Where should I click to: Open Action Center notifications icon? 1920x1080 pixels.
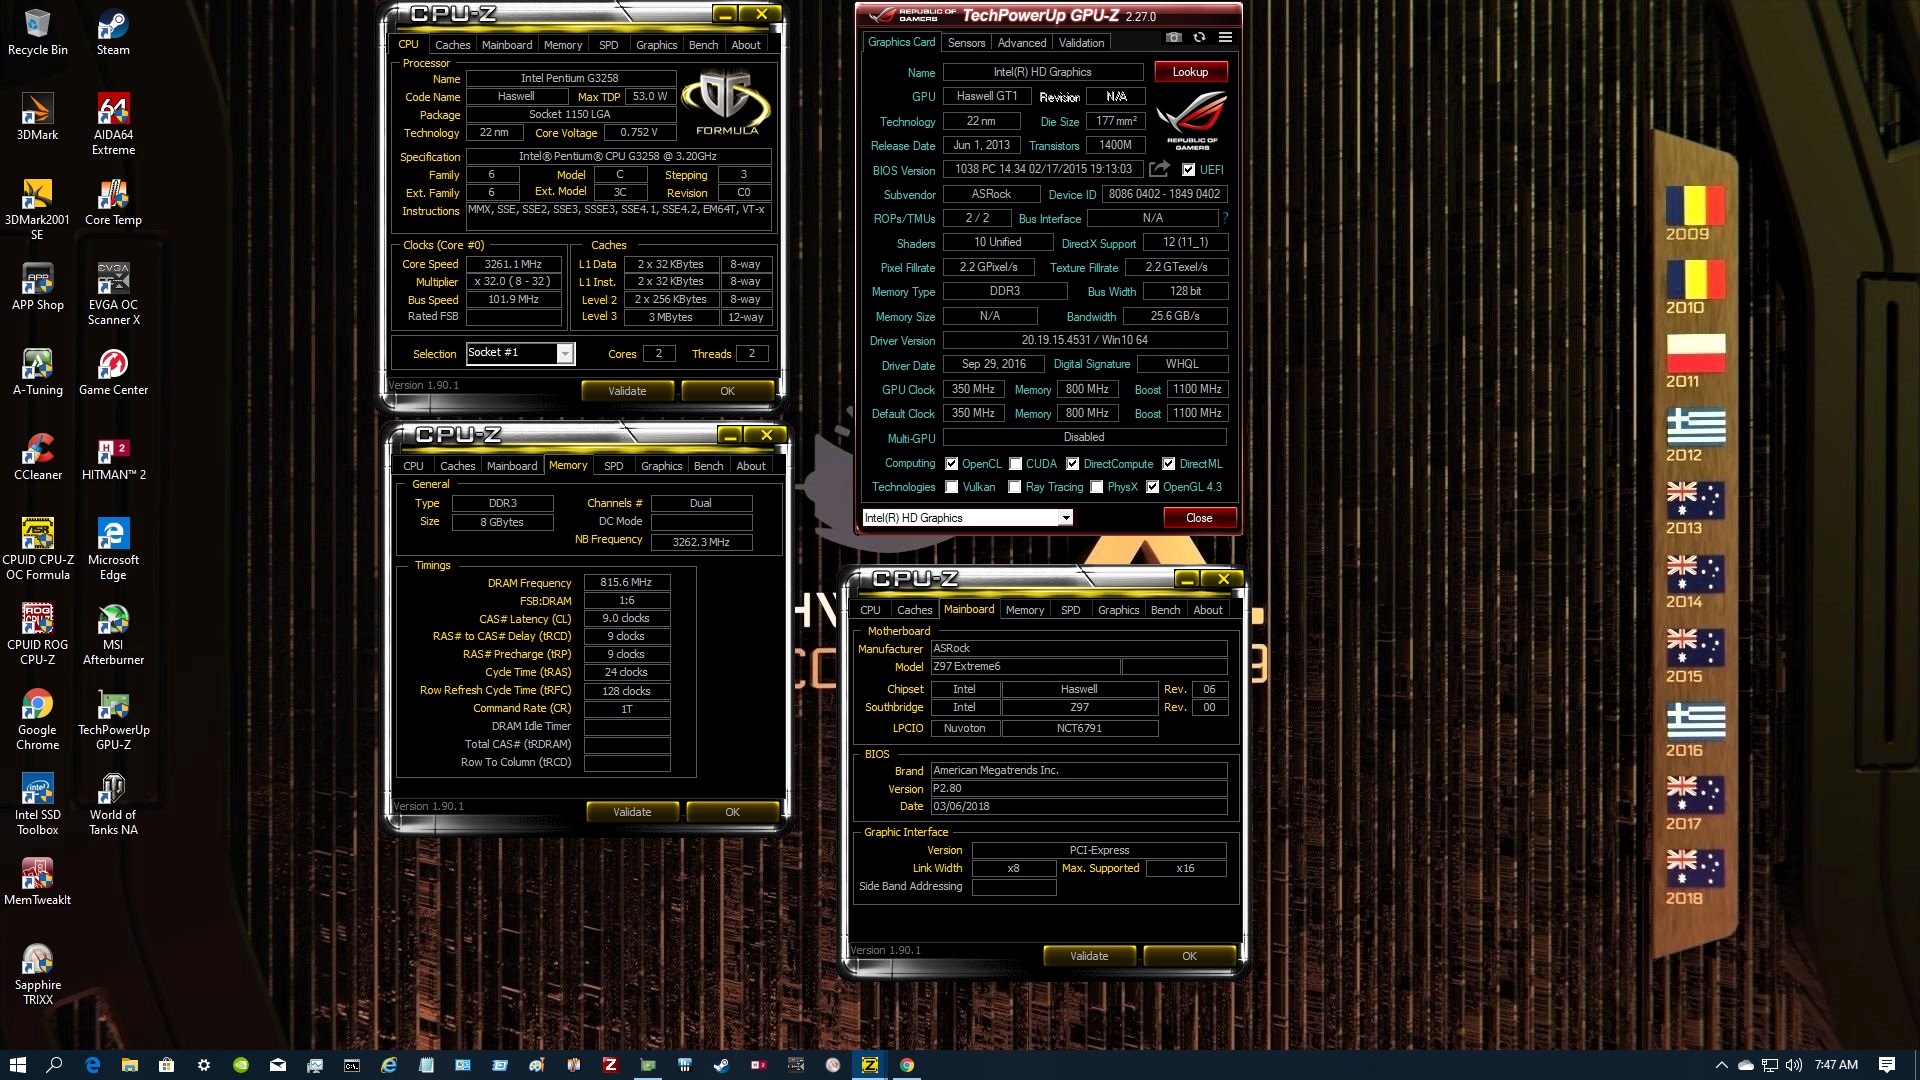pyautogui.click(x=1887, y=1065)
